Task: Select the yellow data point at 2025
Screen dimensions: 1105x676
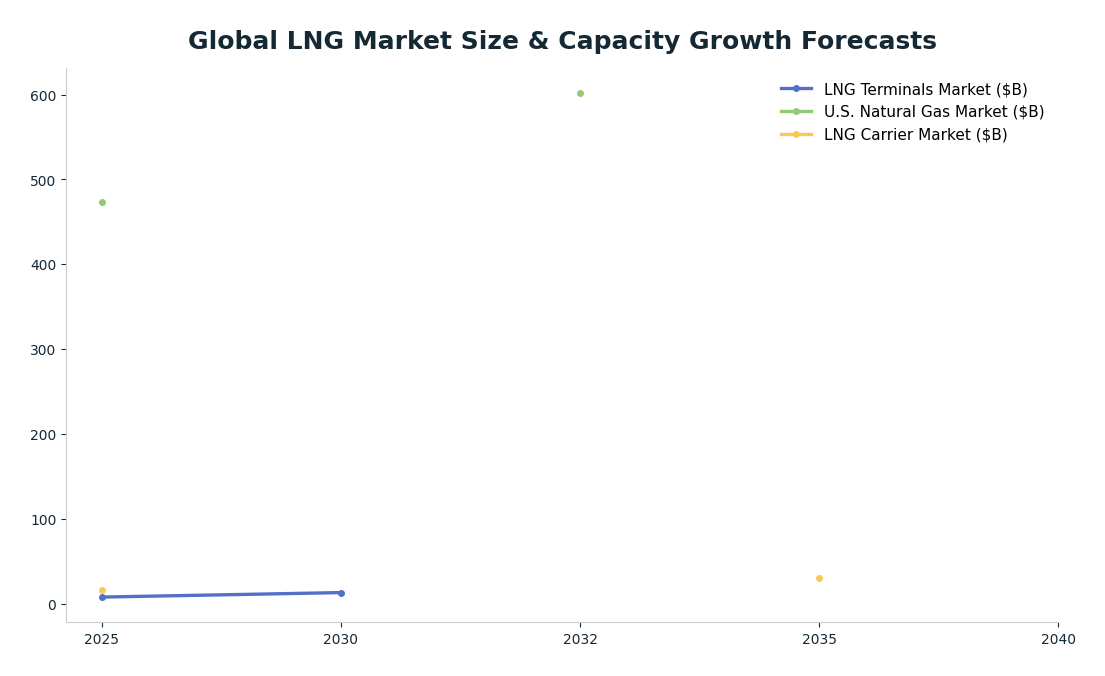Action: pyautogui.click(x=102, y=591)
